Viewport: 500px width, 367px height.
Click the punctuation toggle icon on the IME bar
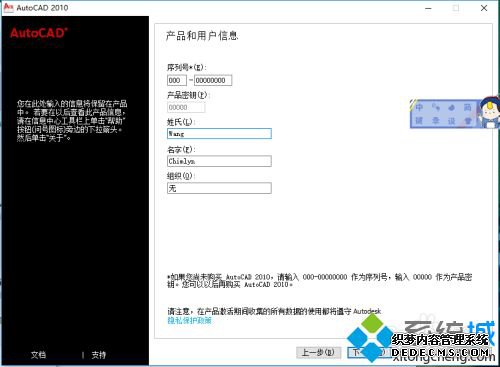435,107
